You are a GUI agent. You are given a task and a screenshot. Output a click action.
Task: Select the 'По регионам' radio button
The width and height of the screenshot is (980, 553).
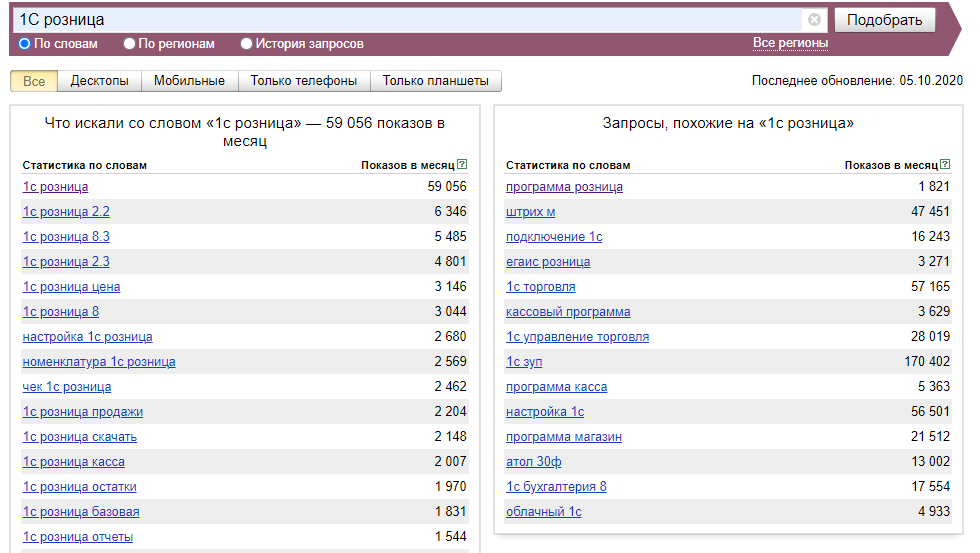click(x=129, y=44)
